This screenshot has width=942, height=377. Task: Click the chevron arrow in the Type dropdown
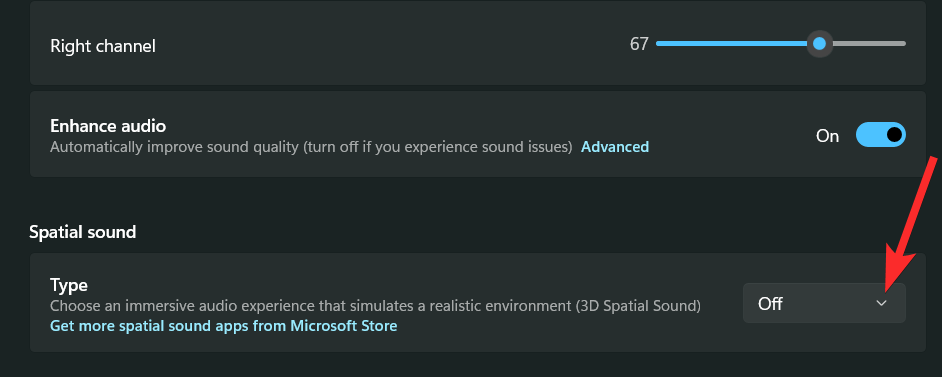tap(881, 303)
